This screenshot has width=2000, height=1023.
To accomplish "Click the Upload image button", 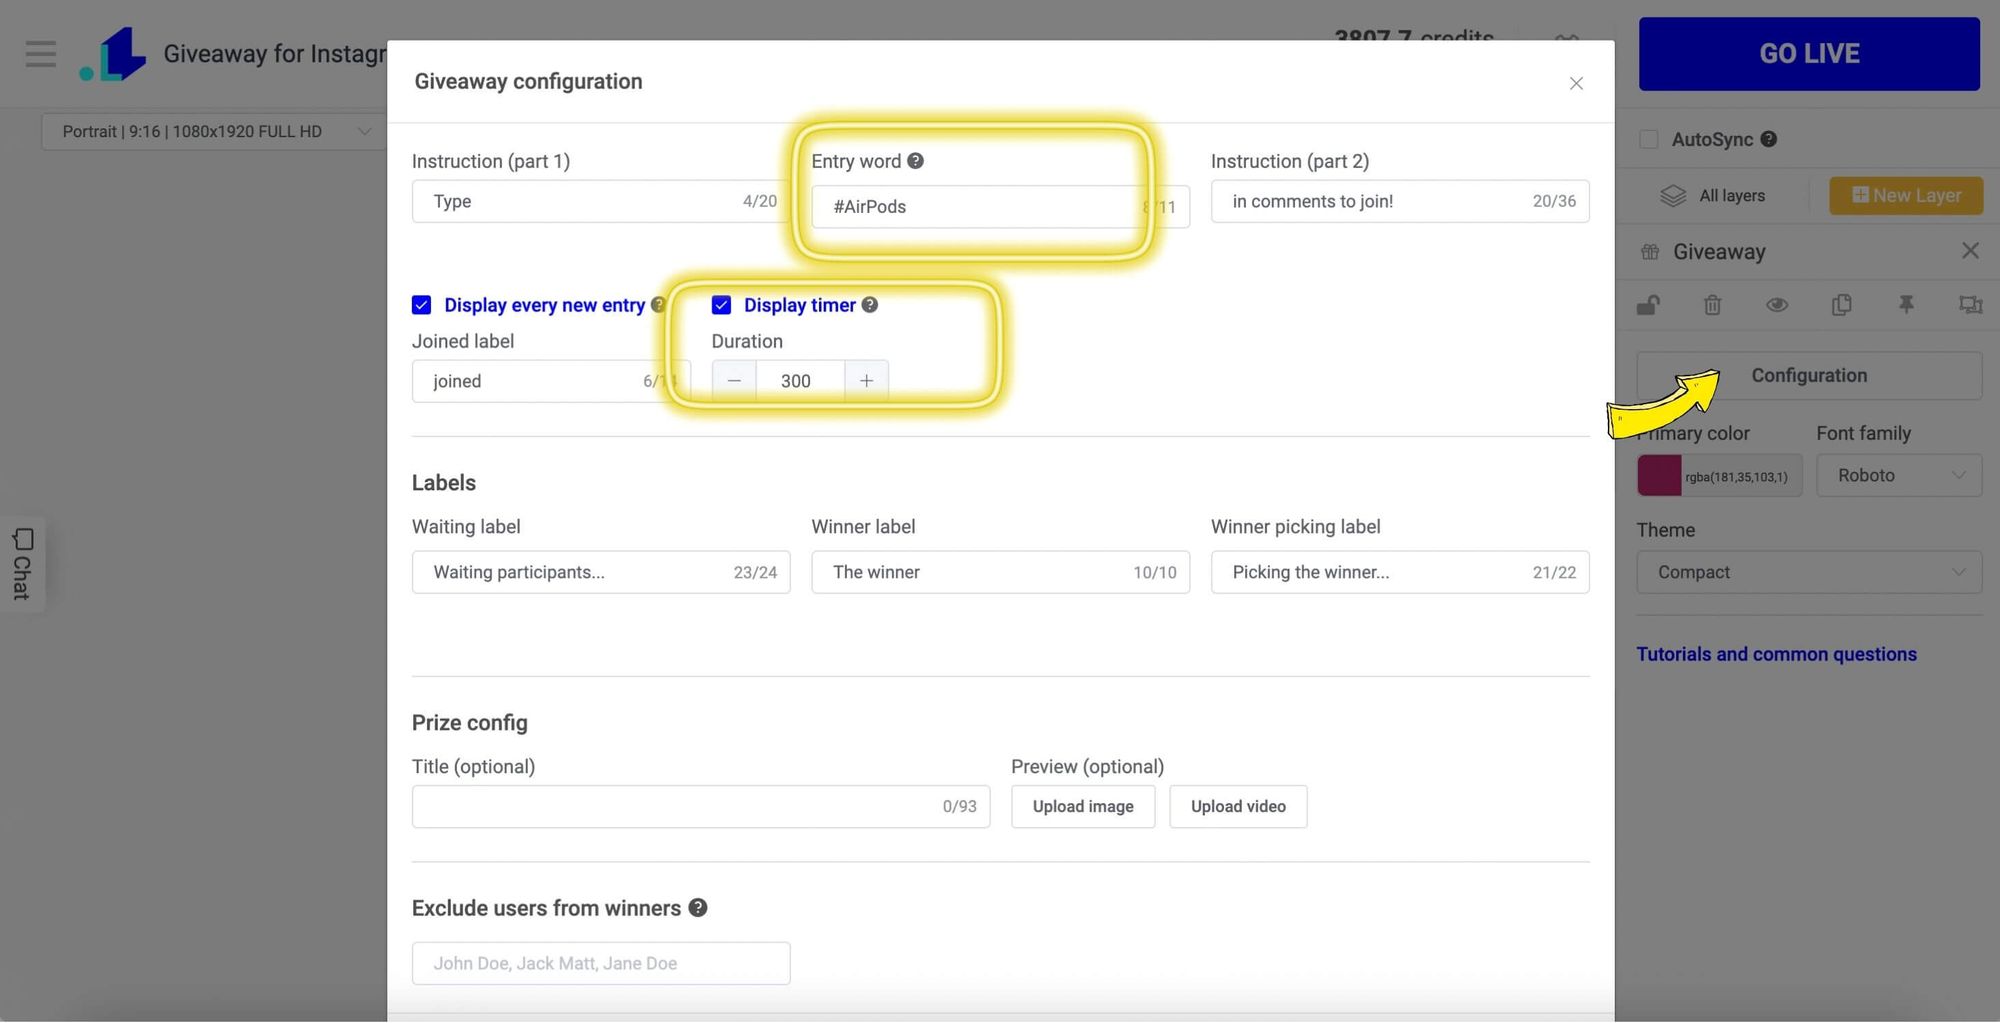I will (x=1083, y=806).
